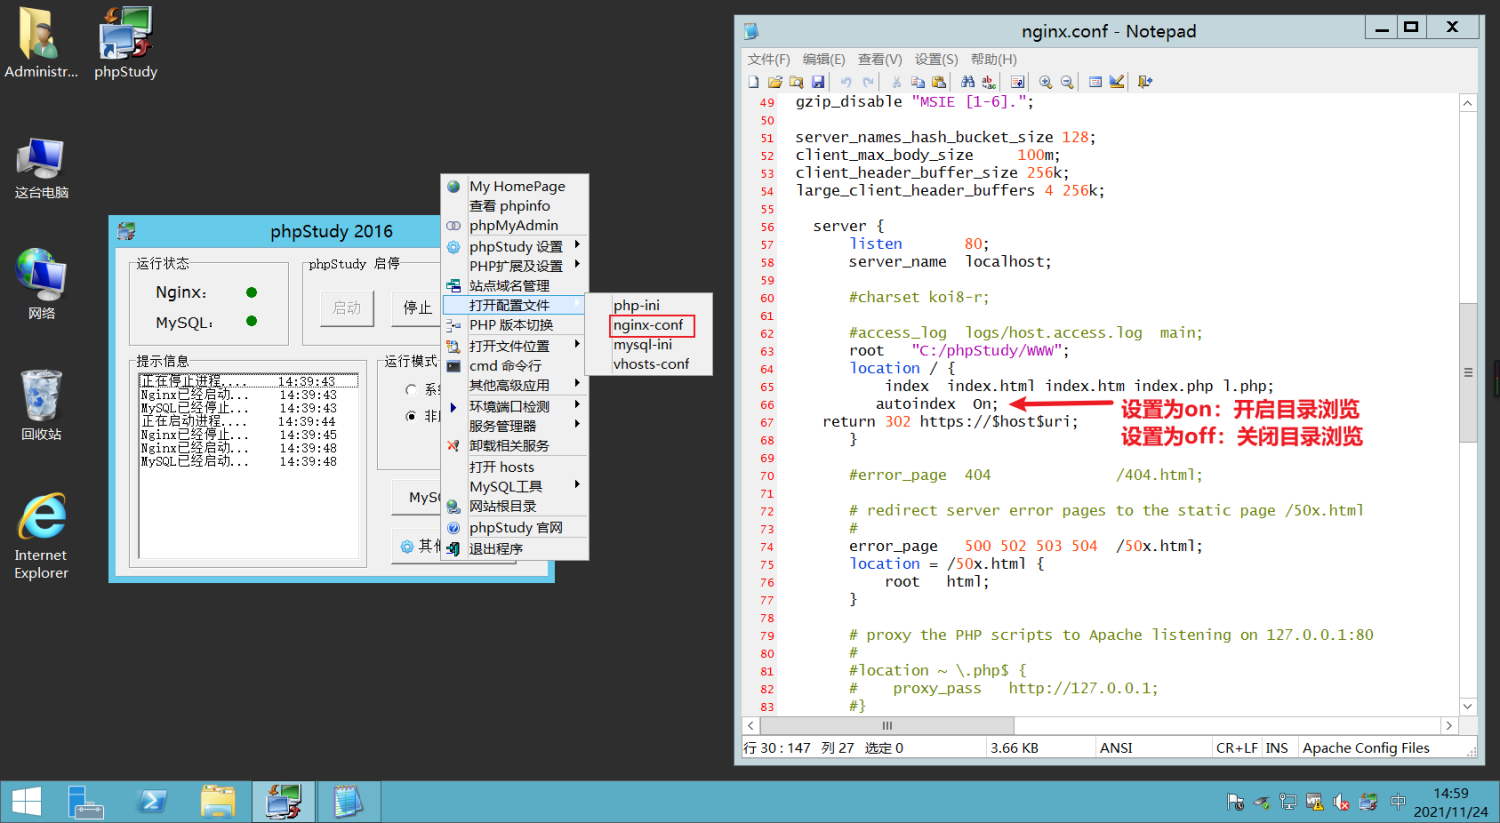Open the 帮助(H) menu in Notepad
1500x823 pixels.
(993, 59)
